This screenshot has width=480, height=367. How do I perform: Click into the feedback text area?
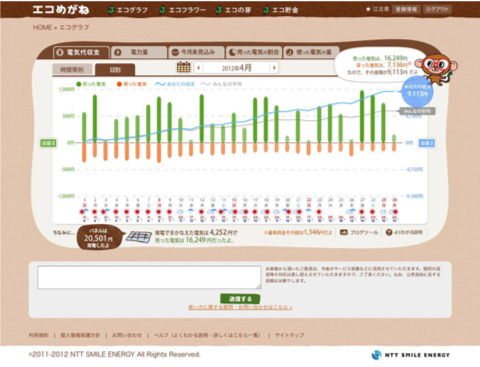(149, 277)
